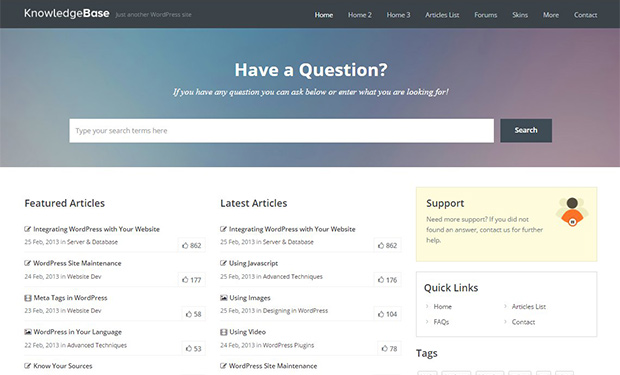Click FAQs in Quick Links
Screen dimensions: 620x375
(x=441, y=322)
